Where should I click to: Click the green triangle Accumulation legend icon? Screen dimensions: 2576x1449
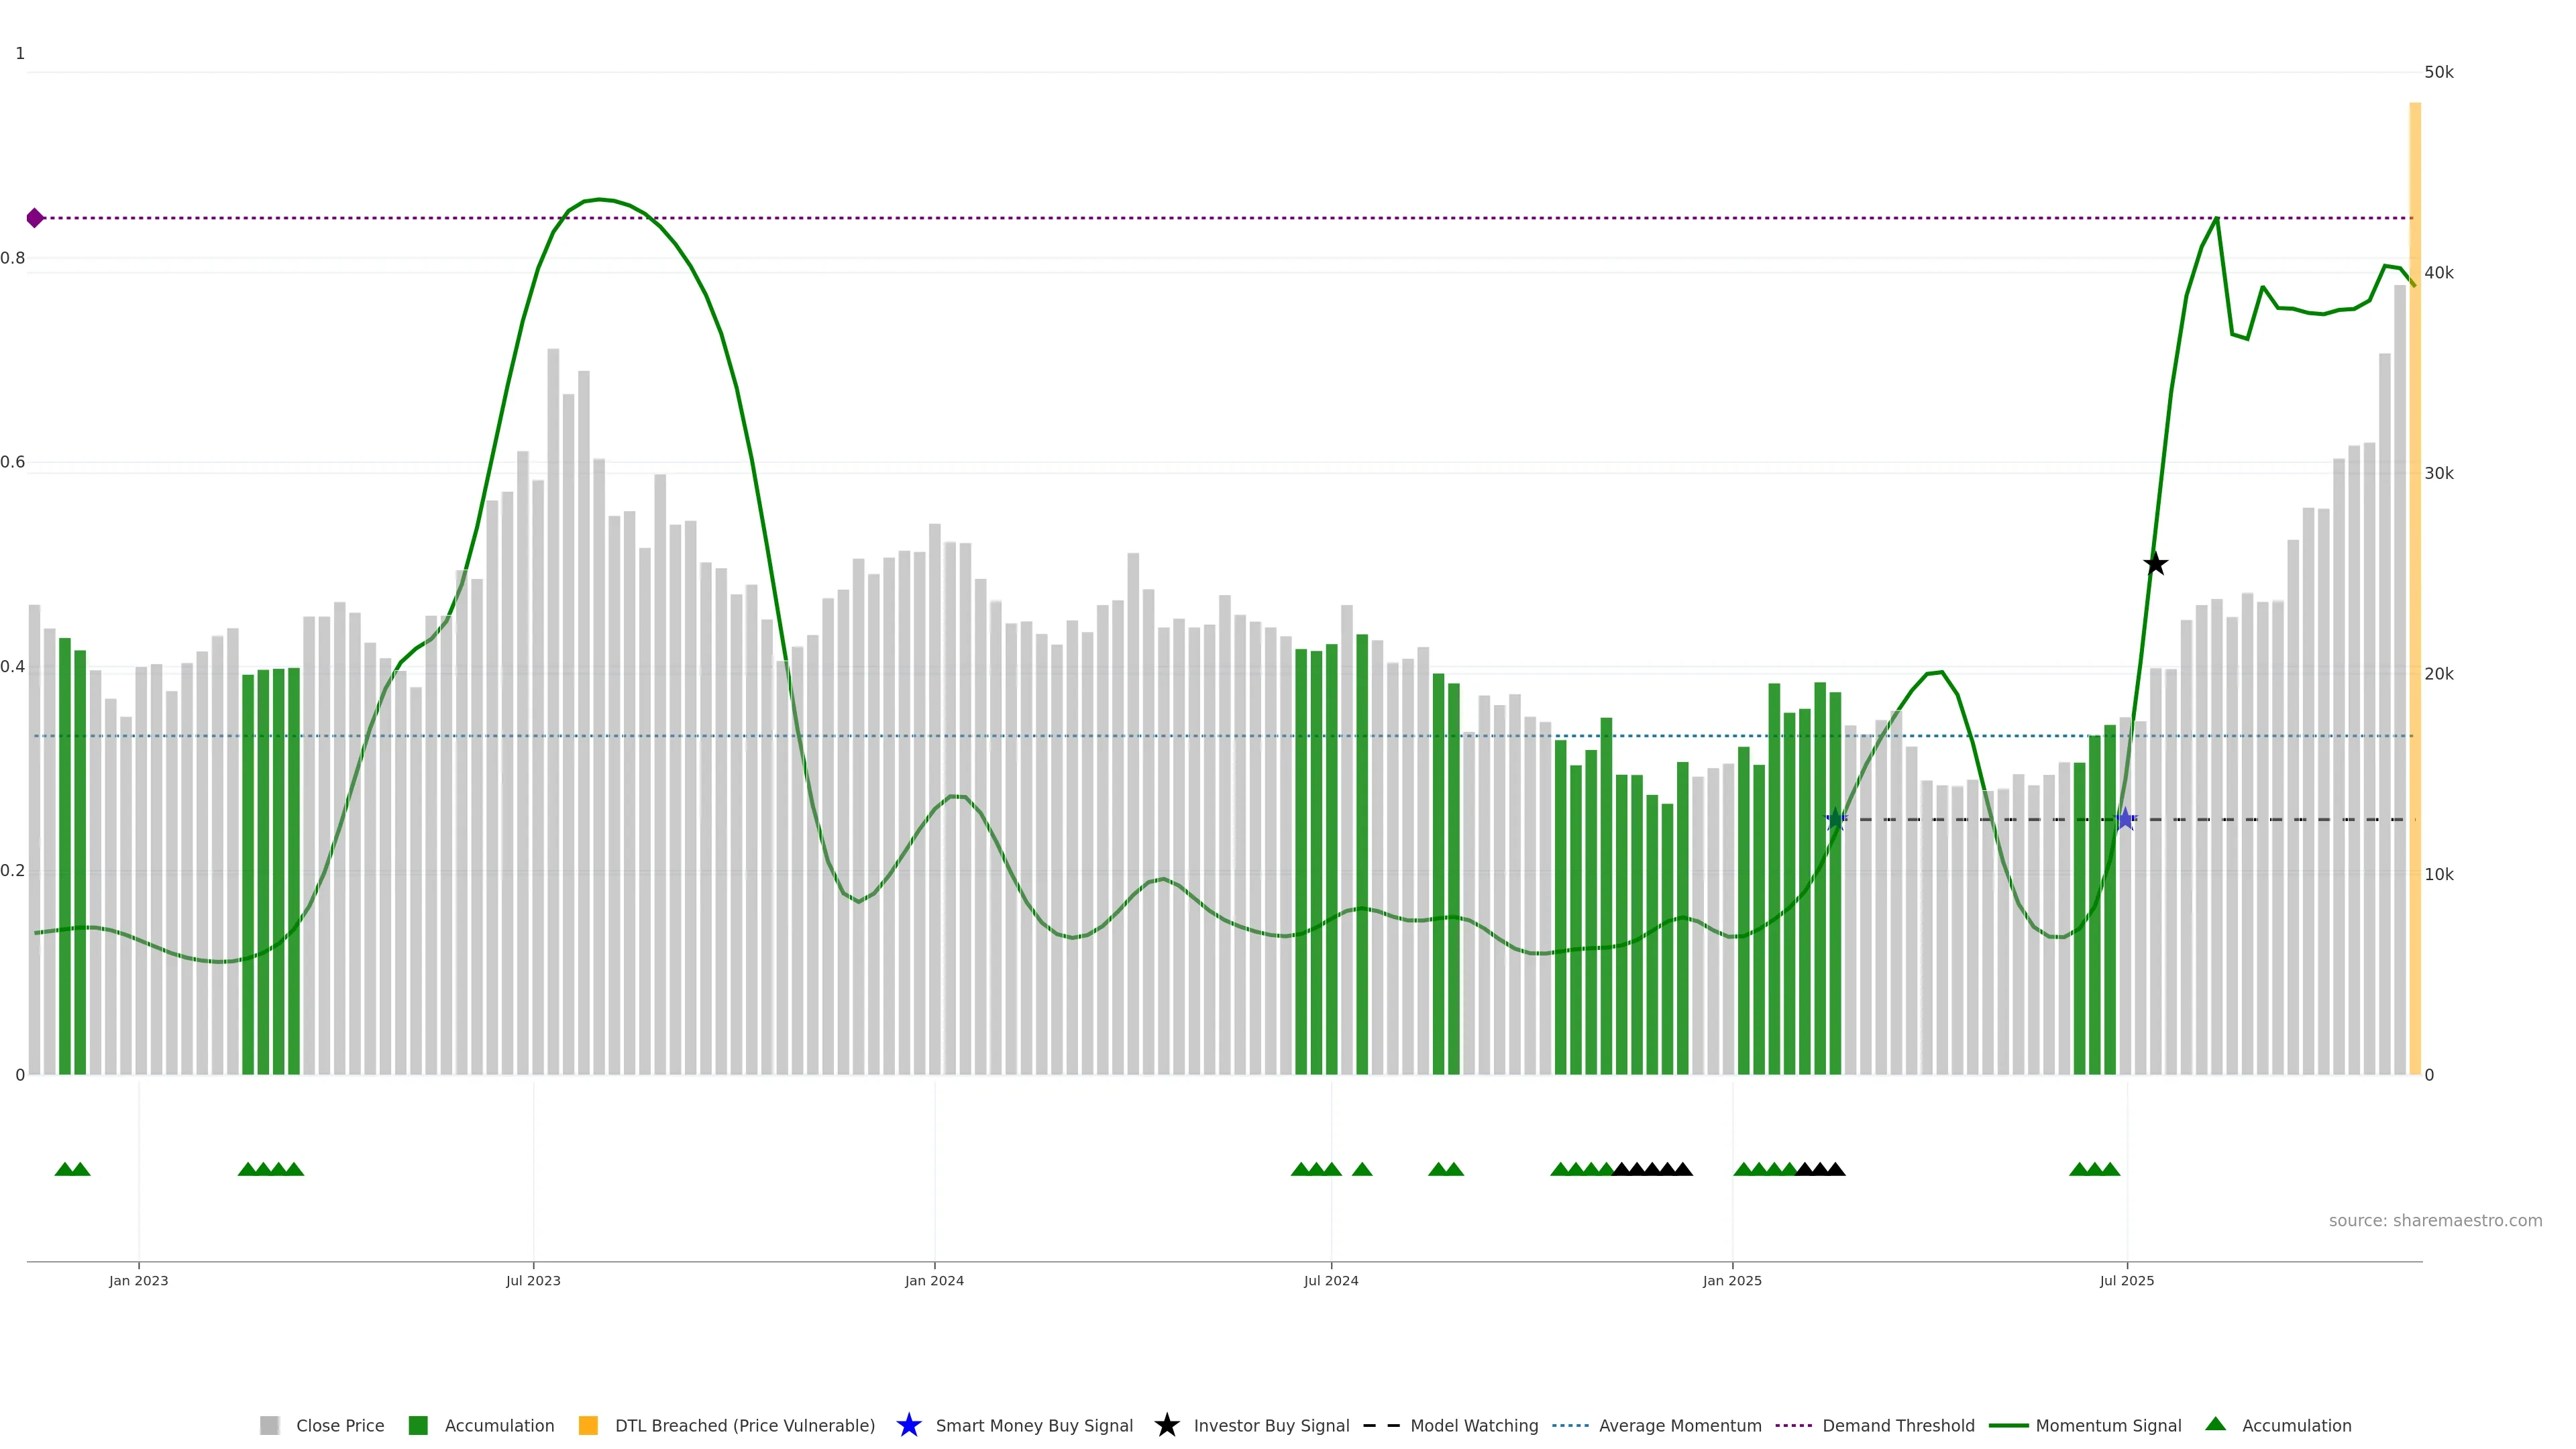(2215, 1424)
